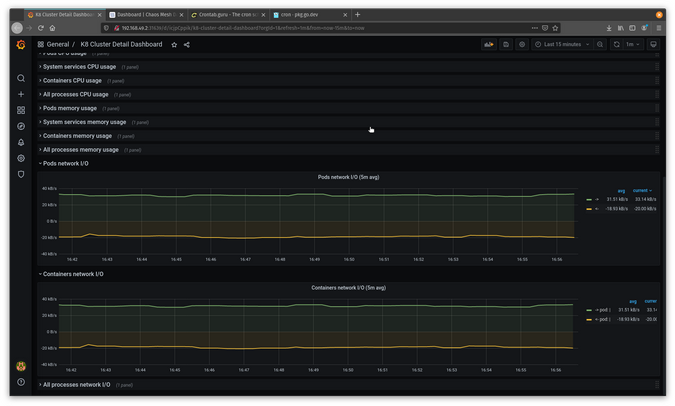The height and width of the screenshot is (406, 675).
Task: Open the Containers network I/O (5m avg) panel title
Action: (348, 288)
